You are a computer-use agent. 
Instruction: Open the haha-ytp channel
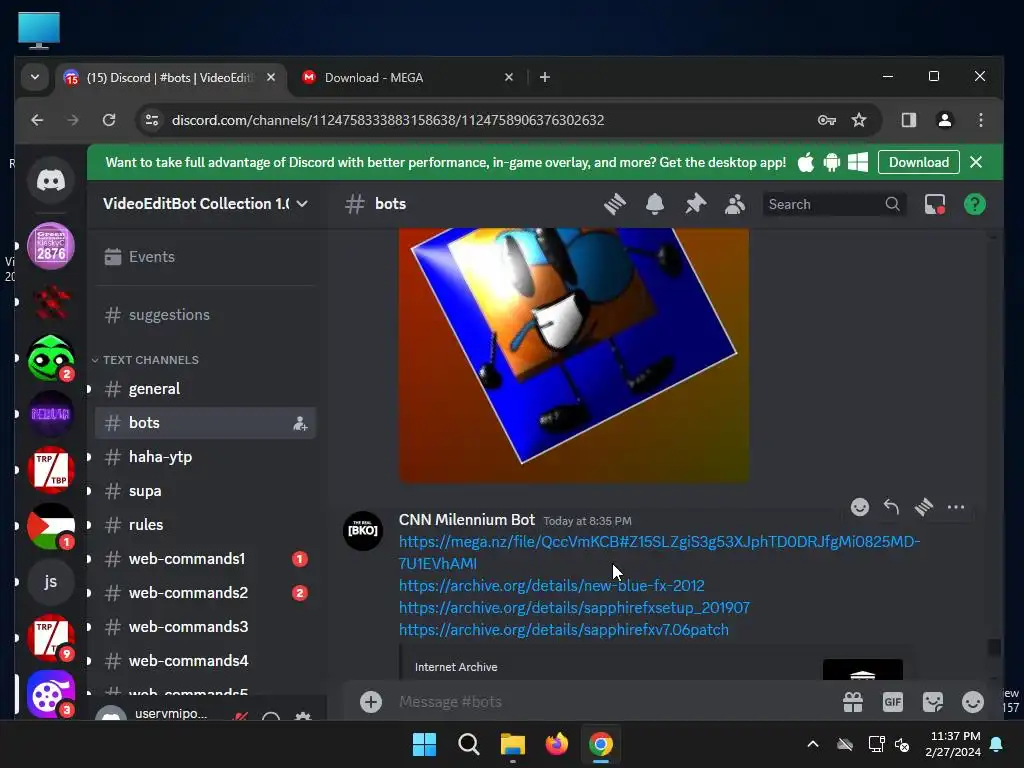205,456
